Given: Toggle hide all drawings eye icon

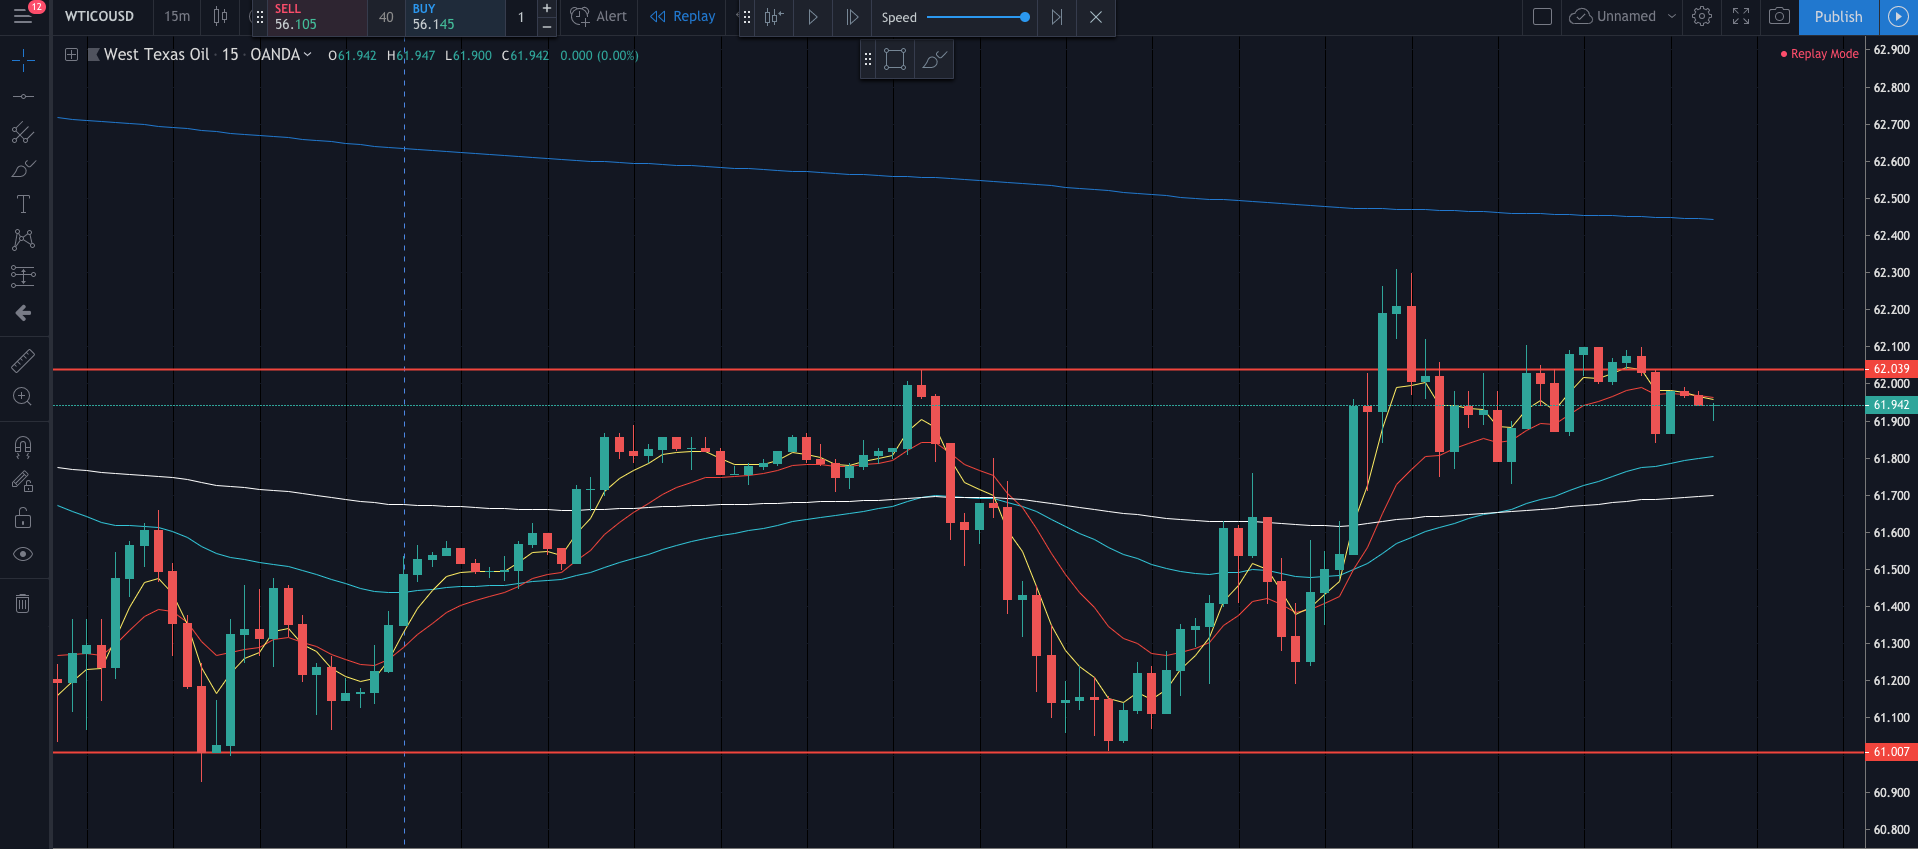Looking at the screenshot, I should pyautogui.click(x=22, y=554).
